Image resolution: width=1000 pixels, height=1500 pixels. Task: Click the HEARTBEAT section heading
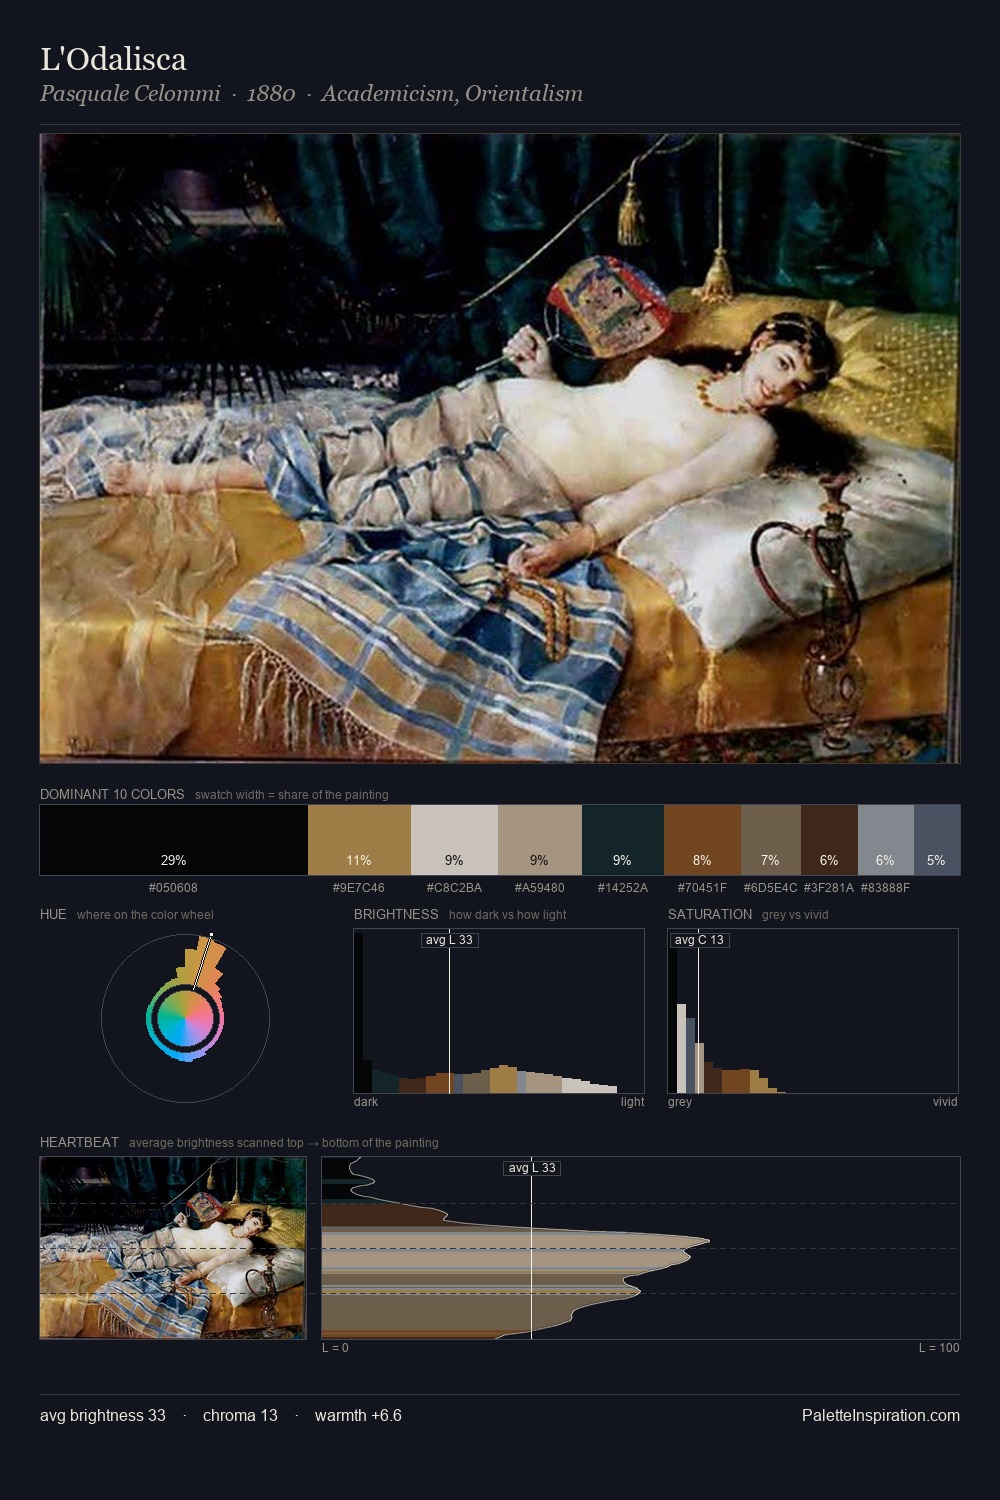point(79,1142)
